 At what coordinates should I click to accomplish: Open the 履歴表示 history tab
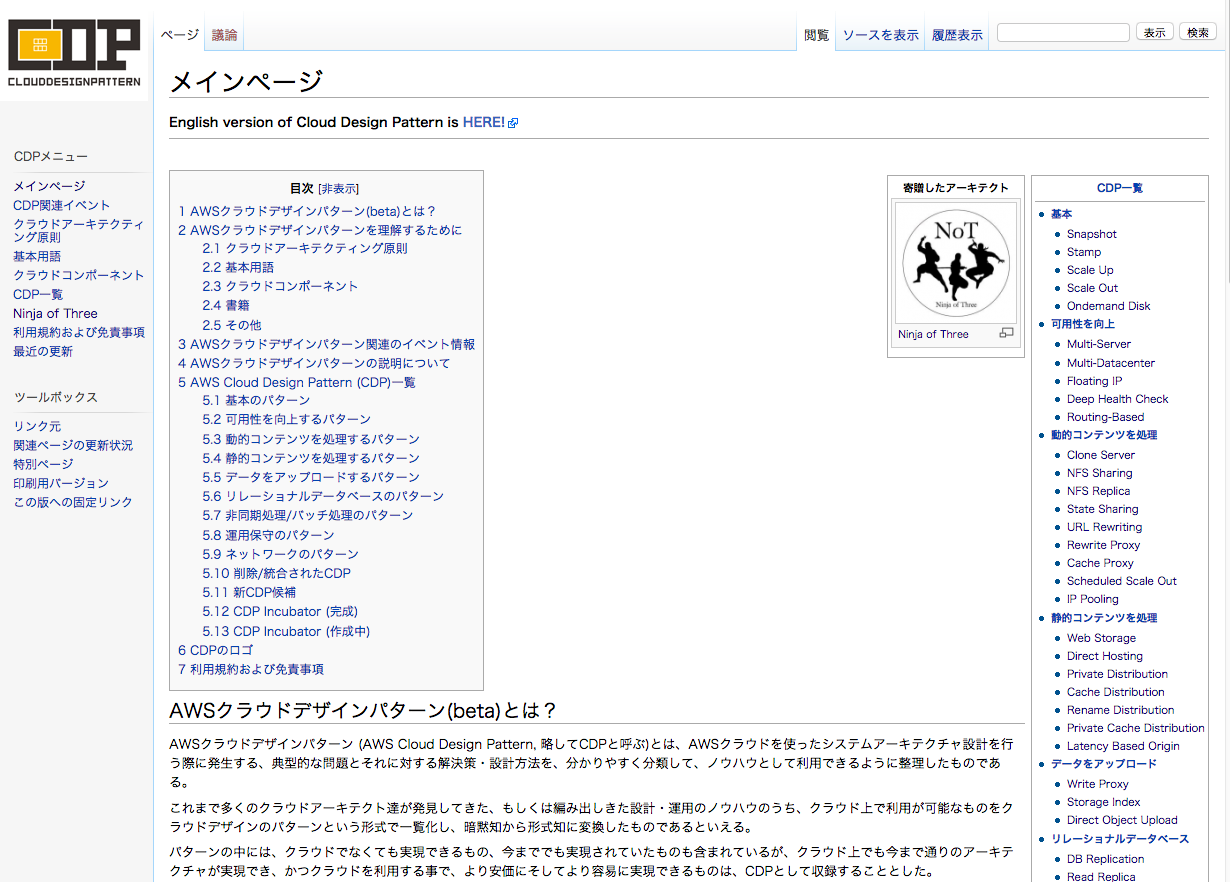957,35
